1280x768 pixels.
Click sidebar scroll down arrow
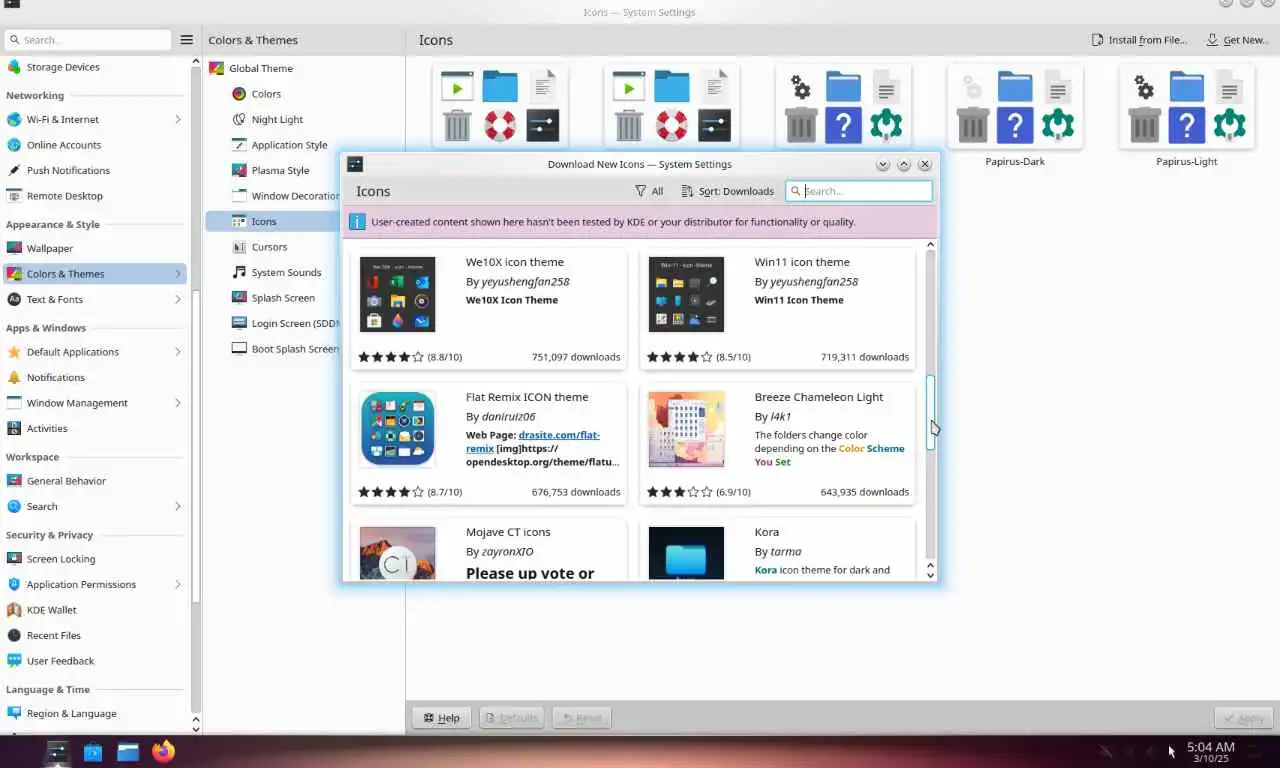pyautogui.click(x=195, y=729)
